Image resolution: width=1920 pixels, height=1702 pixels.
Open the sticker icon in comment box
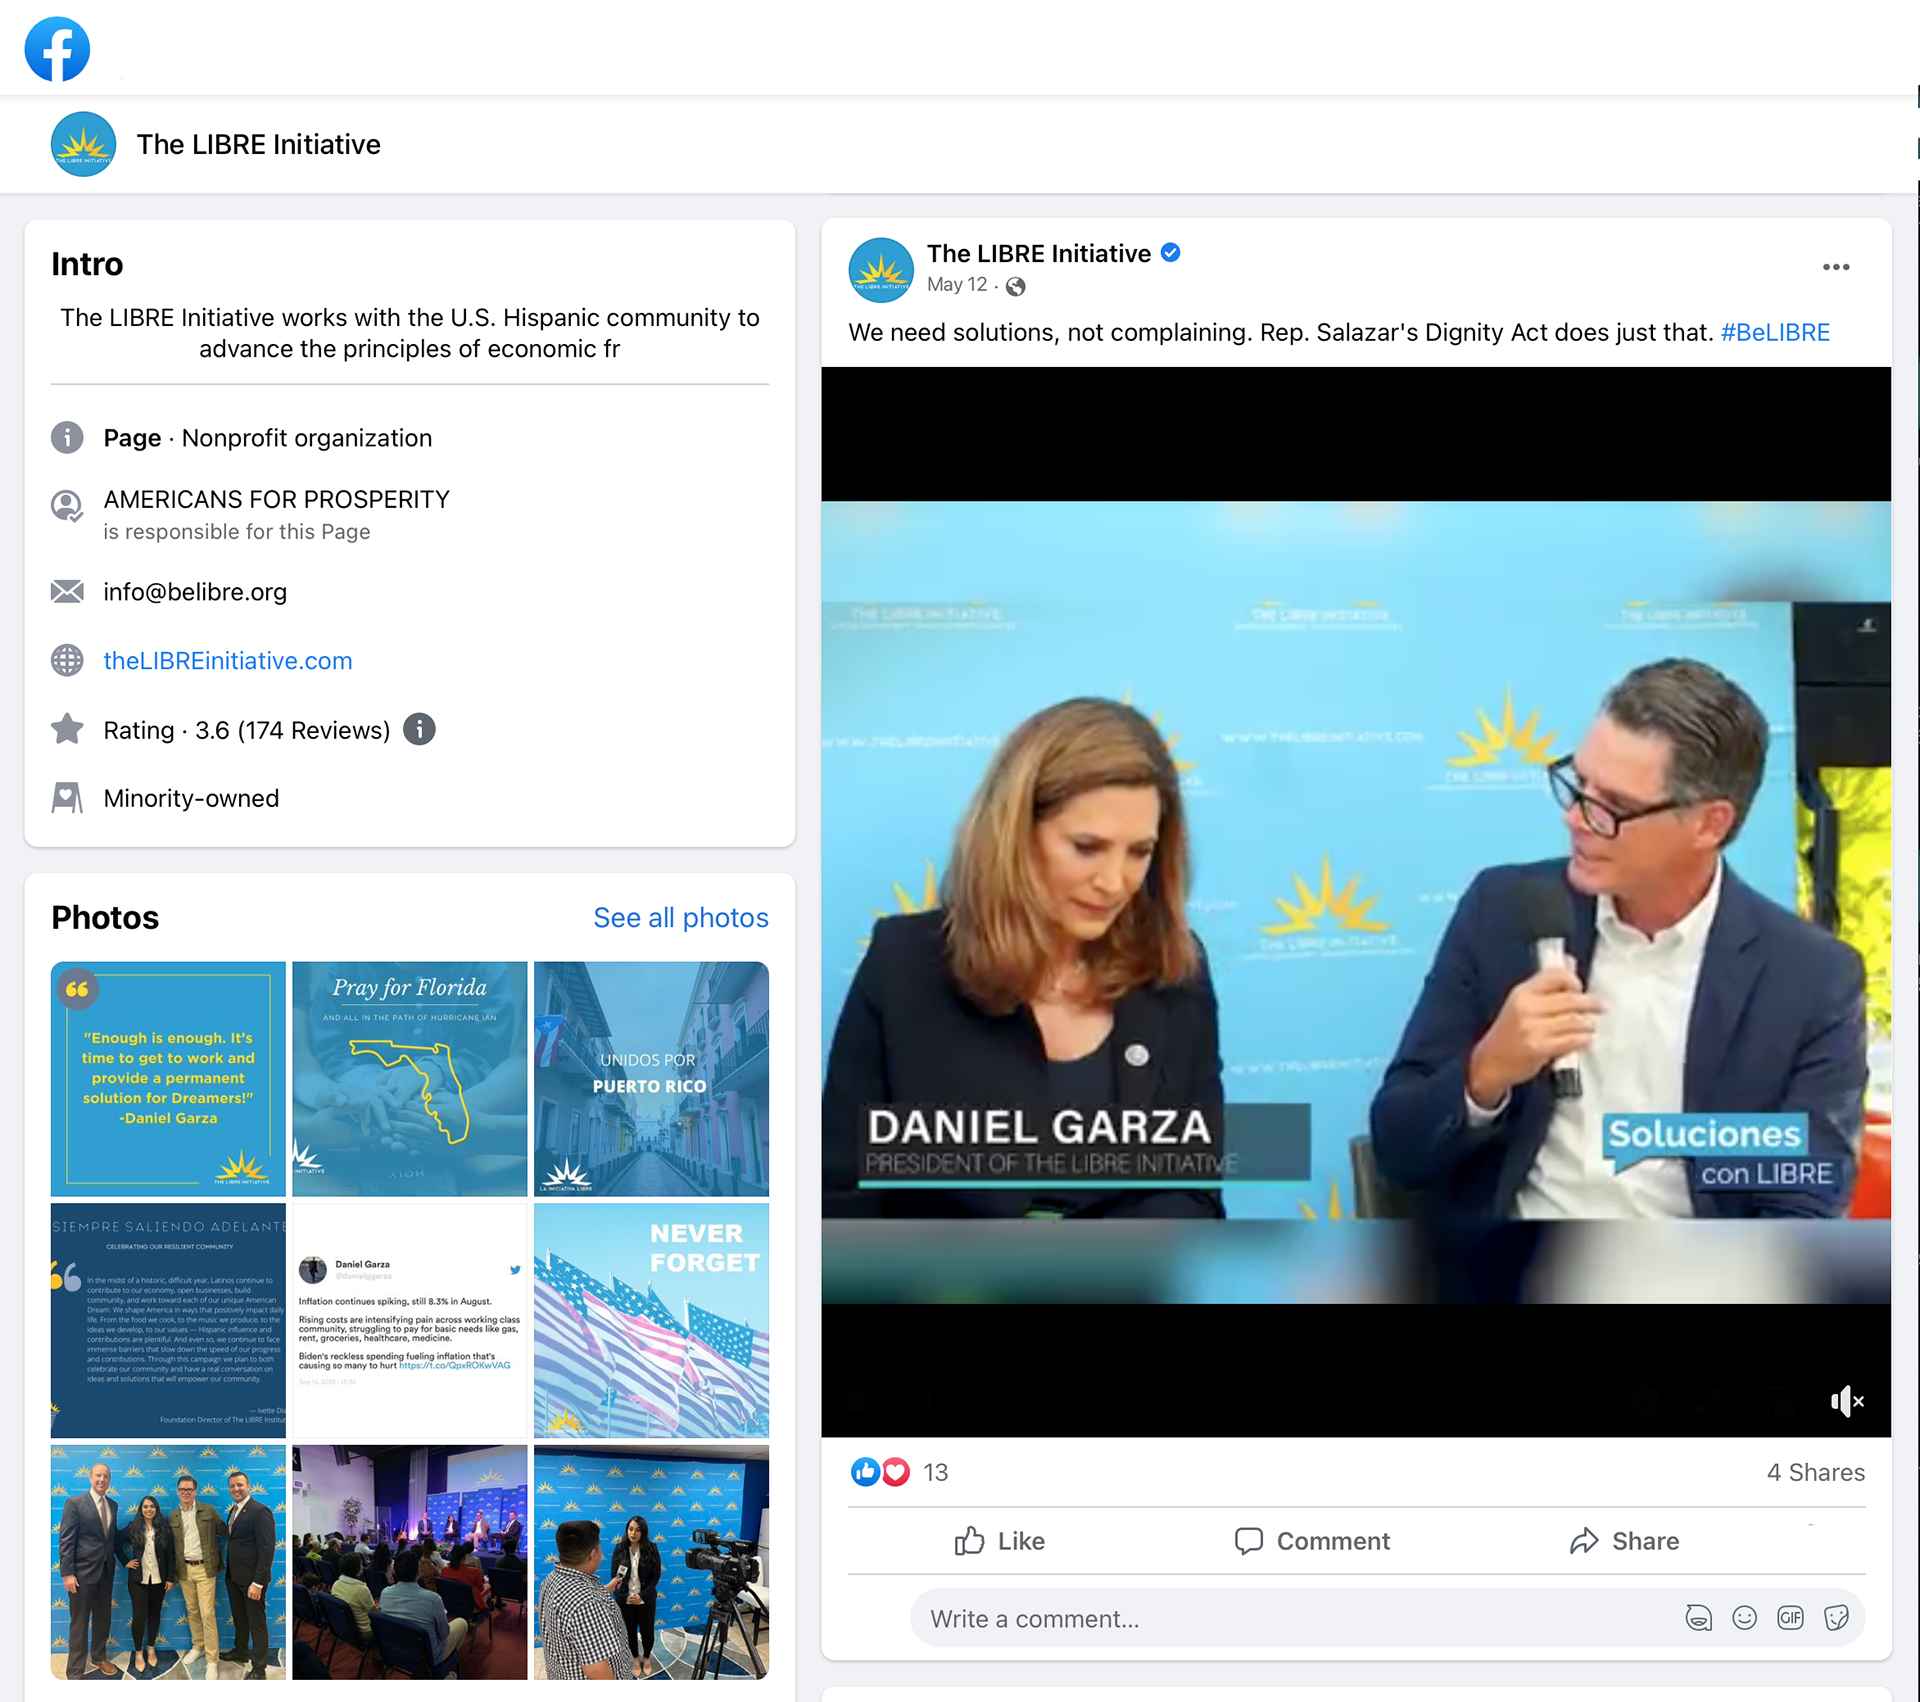tap(1836, 1618)
